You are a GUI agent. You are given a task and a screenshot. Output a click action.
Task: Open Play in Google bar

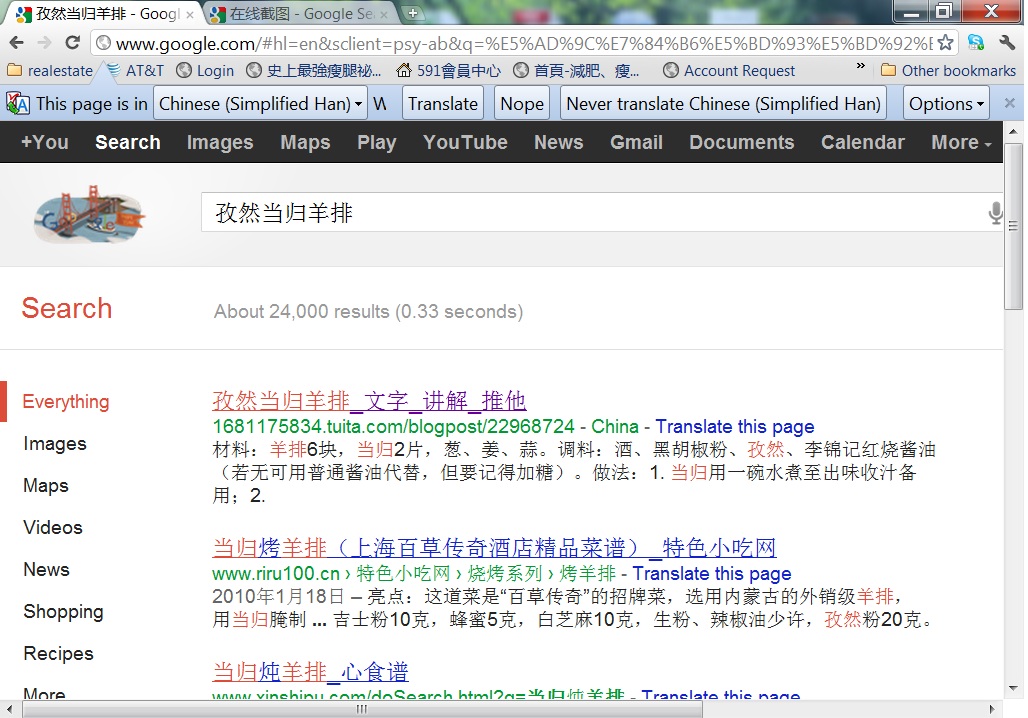pos(376,142)
